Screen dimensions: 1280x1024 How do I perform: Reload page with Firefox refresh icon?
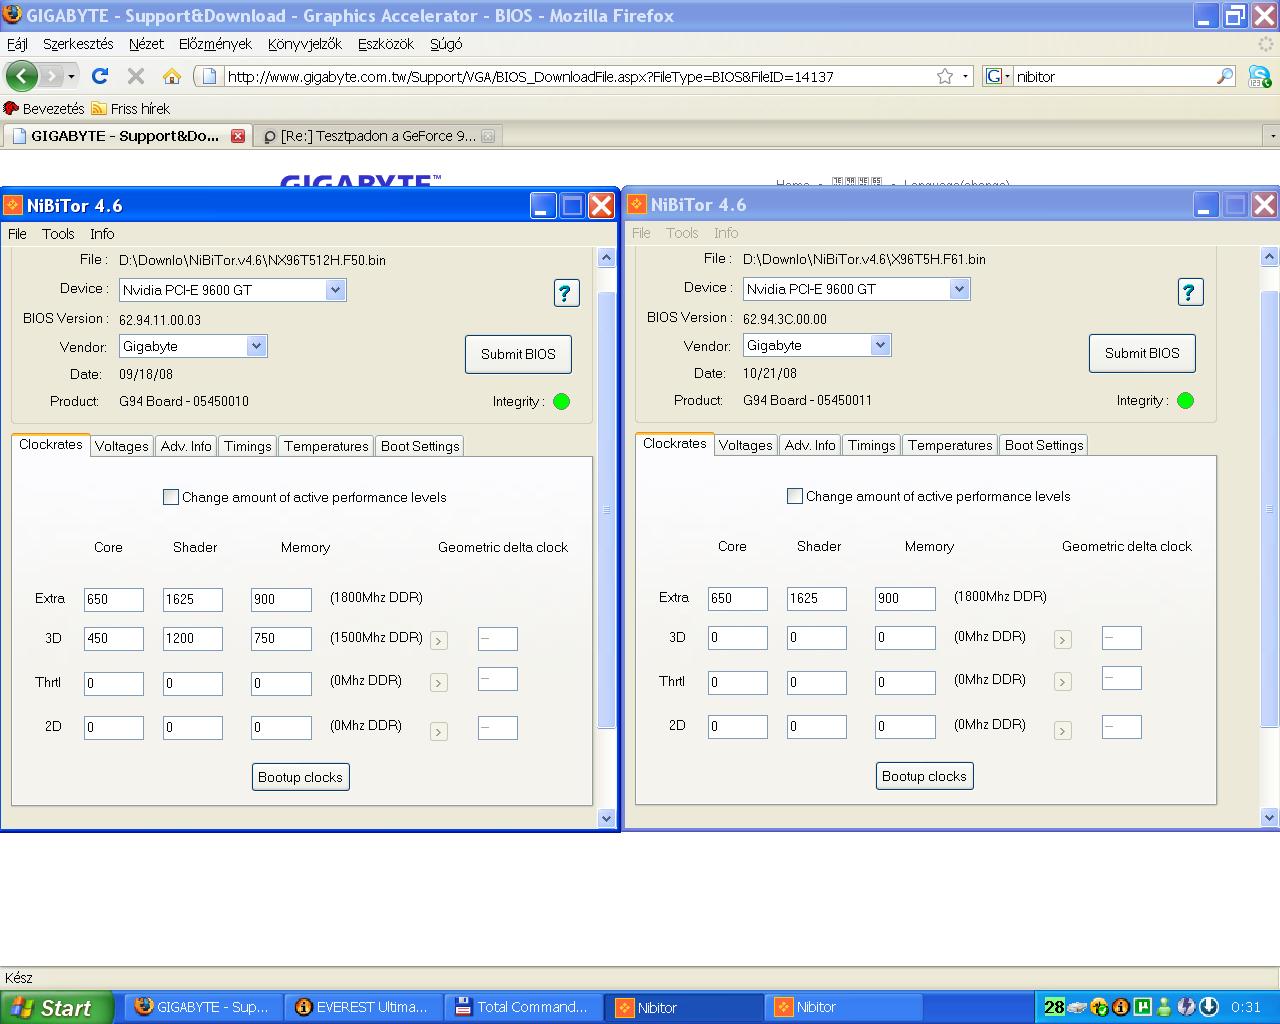click(x=99, y=76)
